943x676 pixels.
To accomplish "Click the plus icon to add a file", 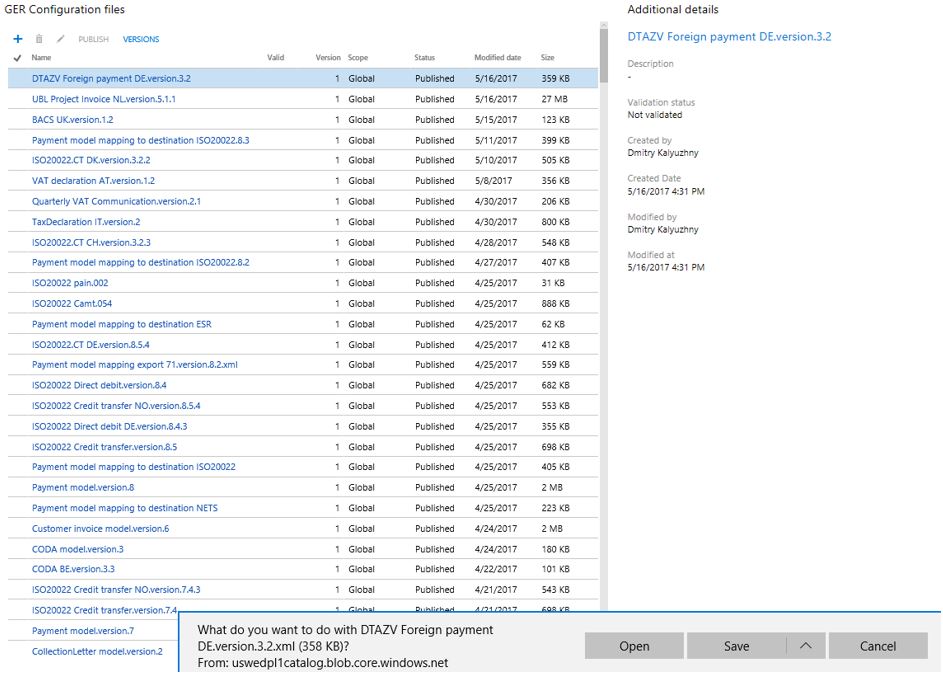I will 18,39.
